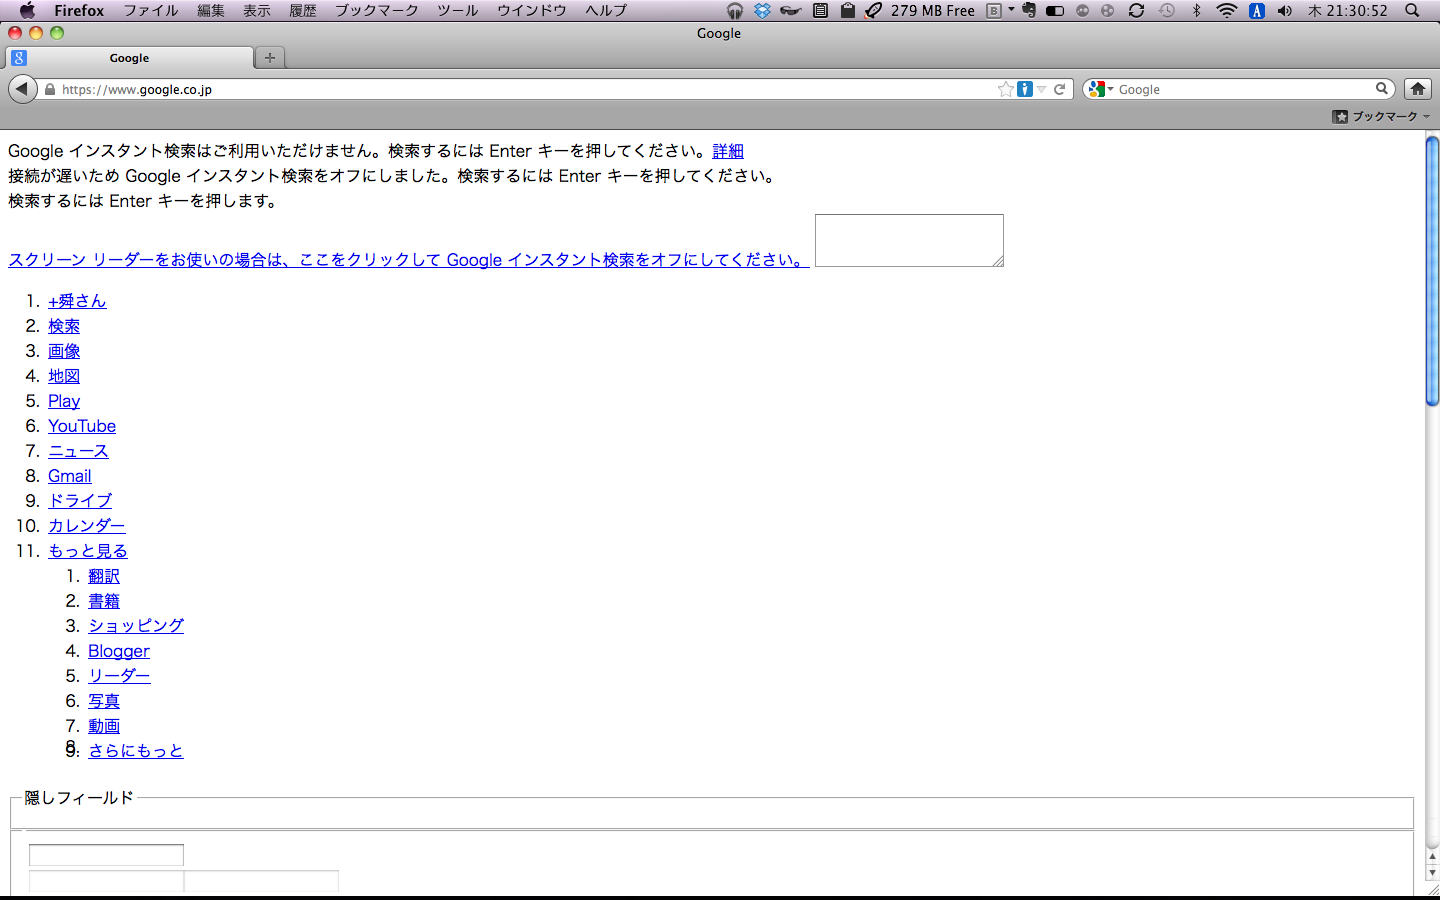Open the ブックマーク toolbar dropdown
The height and width of the screenshot is (900, 1440).
[1380, 117]
